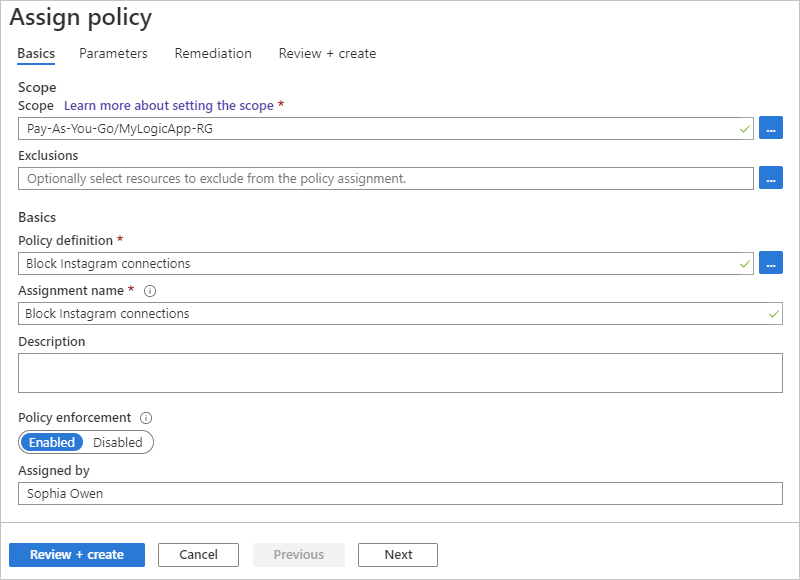Open the Policy definition picker ellipsis button
Viewport: 800px width, 580px height.
[770, 263]
